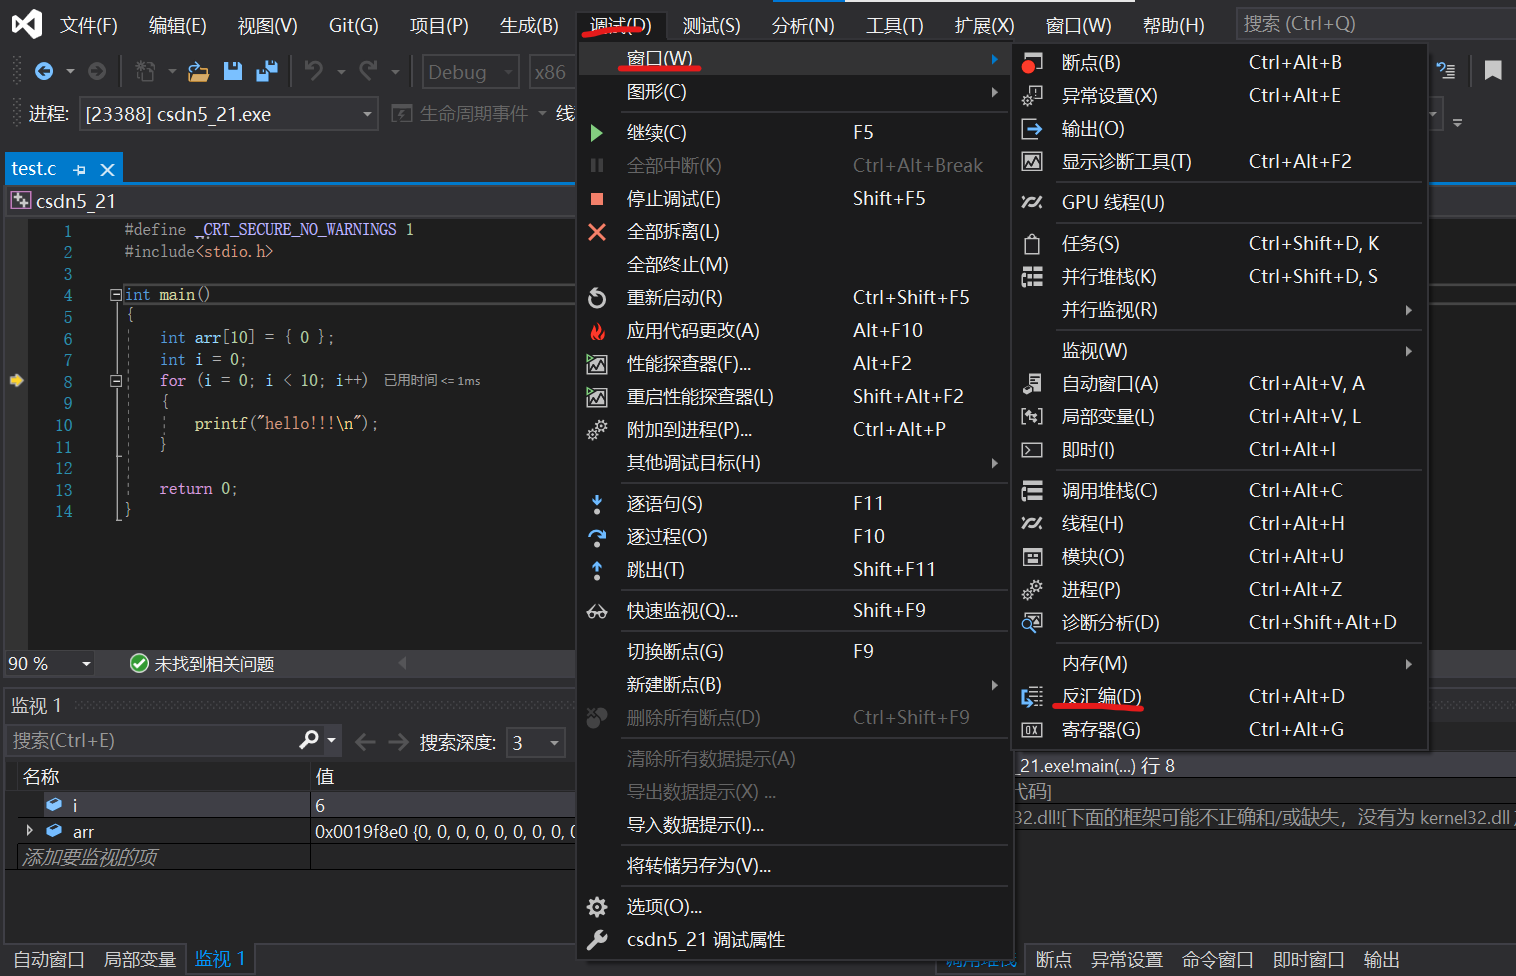The height and width of the screenshot is (976, 1516).
Task: Collapse the int main() code block
Action: (x=115, y=295)
